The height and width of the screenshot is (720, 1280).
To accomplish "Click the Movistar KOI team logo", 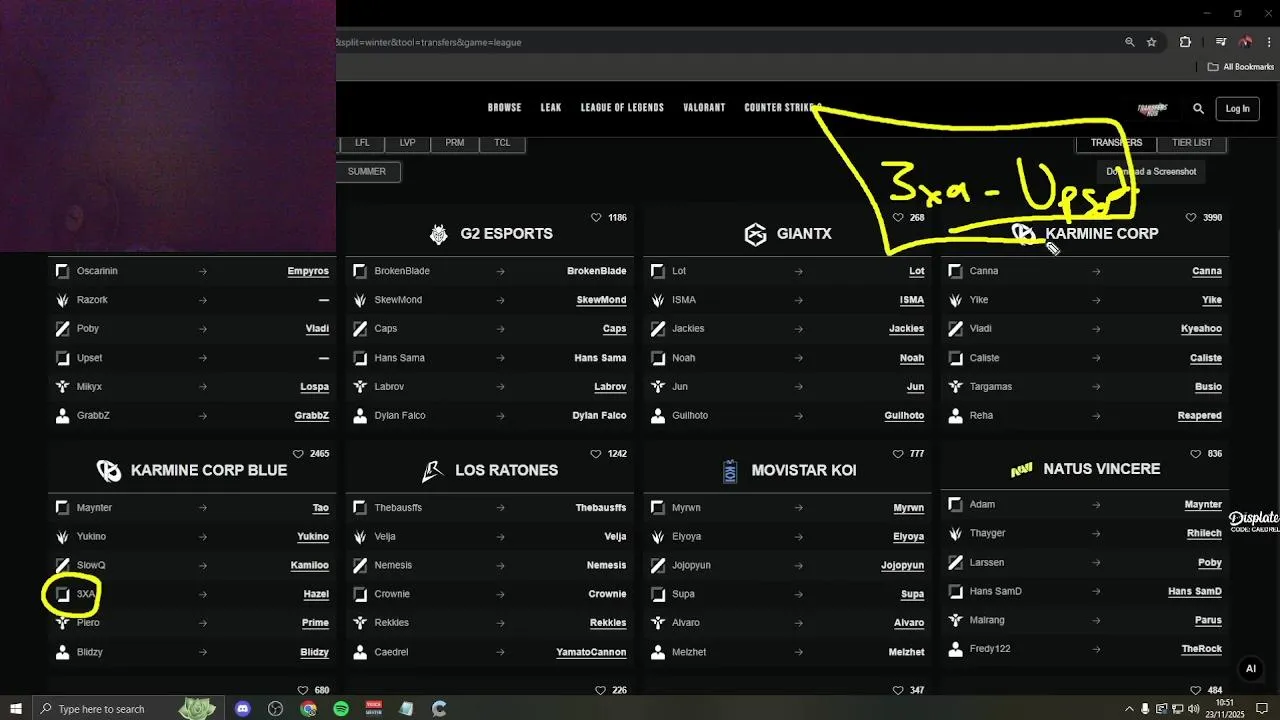I will pyautogui.click(x=730, y=470).
